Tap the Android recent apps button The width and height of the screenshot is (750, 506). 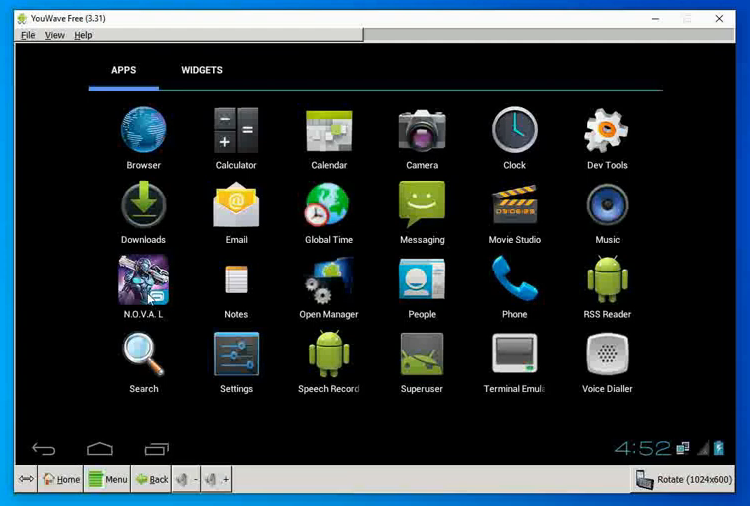[157, 449]
